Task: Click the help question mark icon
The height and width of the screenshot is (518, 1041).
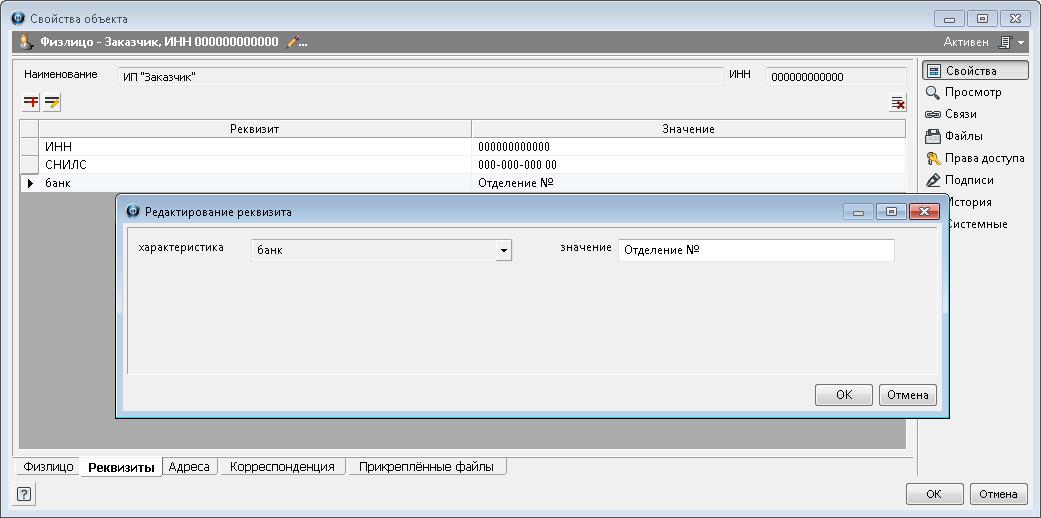Action: [24, 494]
